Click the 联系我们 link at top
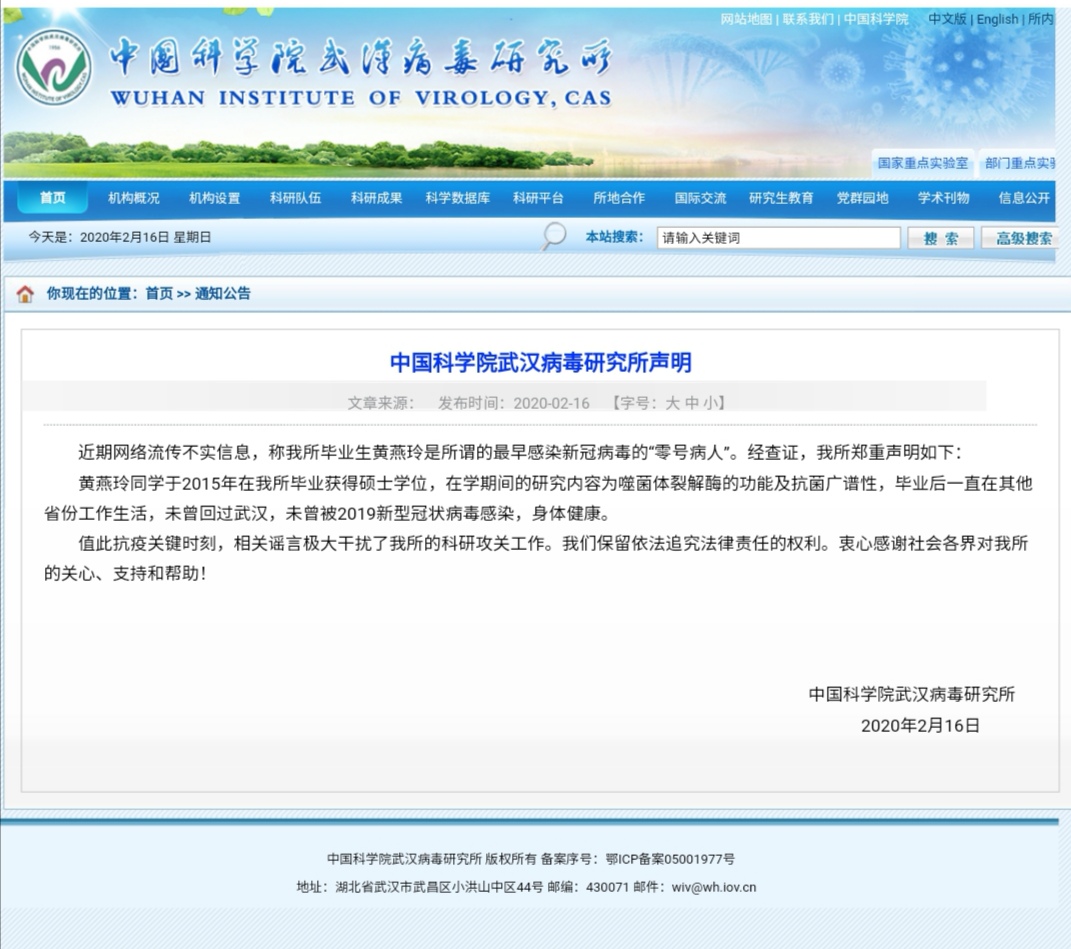 808,19
